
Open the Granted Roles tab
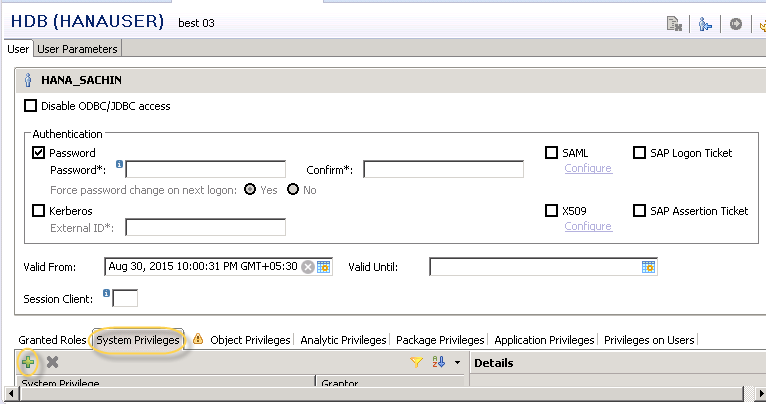tap(52, 340)
